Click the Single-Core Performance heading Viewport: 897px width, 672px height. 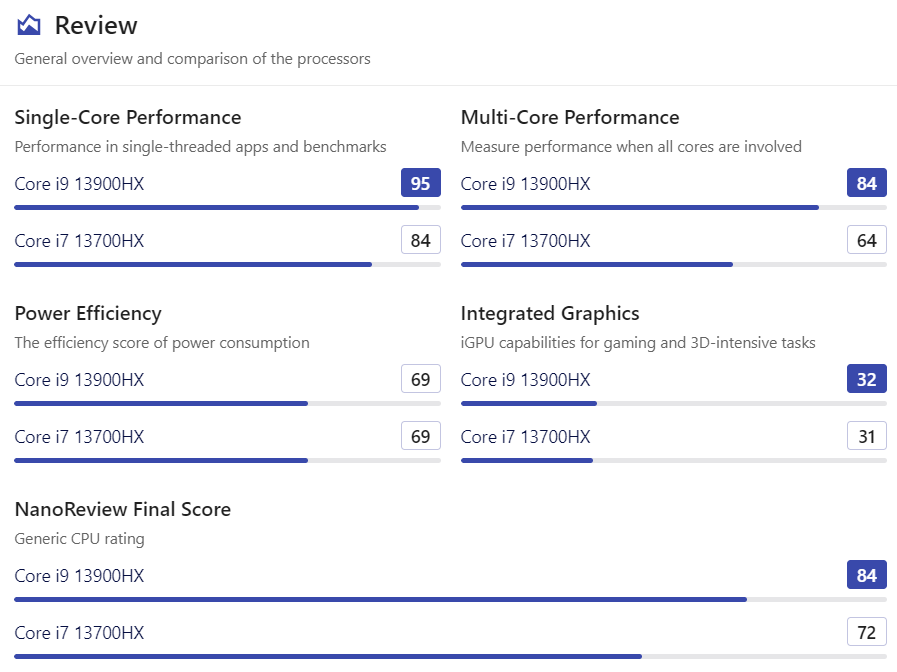tap(128, 118)
